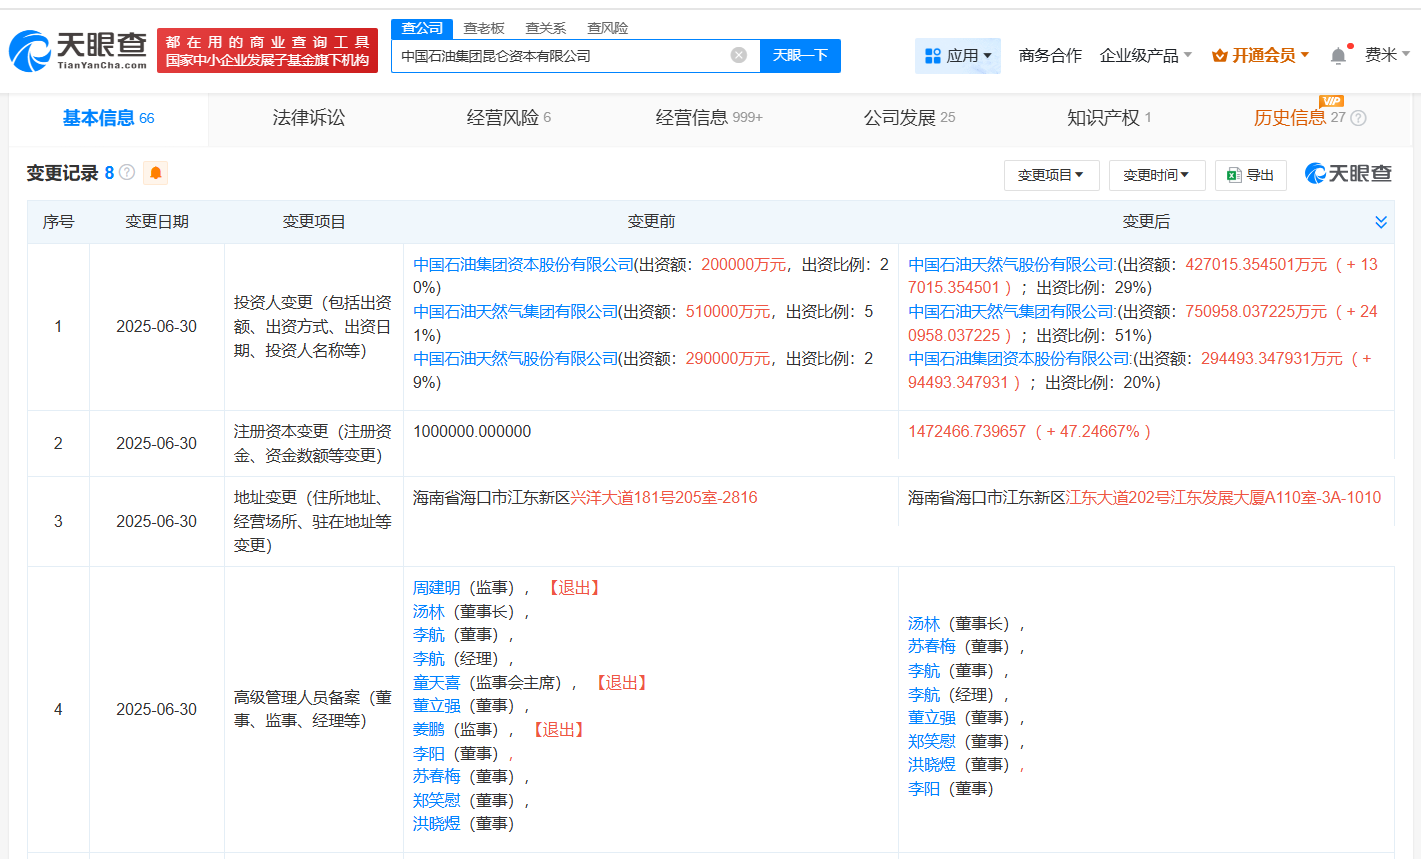
Task: Switch to the 法律诉讼 tab
Action: pos(308,118)
